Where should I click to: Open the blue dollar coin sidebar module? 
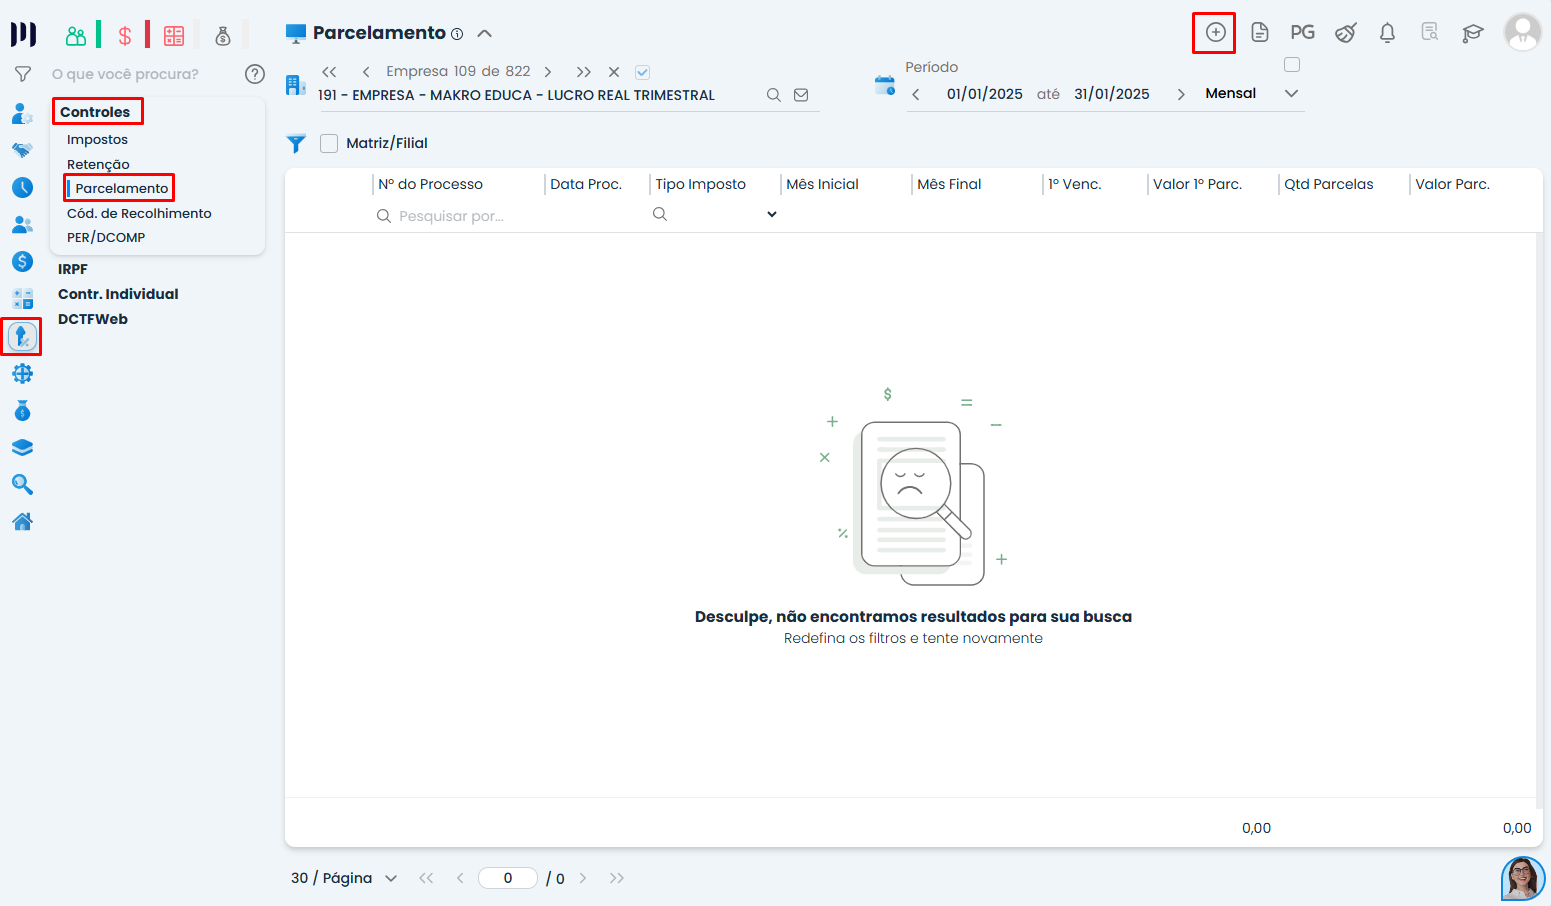[22, 261]
